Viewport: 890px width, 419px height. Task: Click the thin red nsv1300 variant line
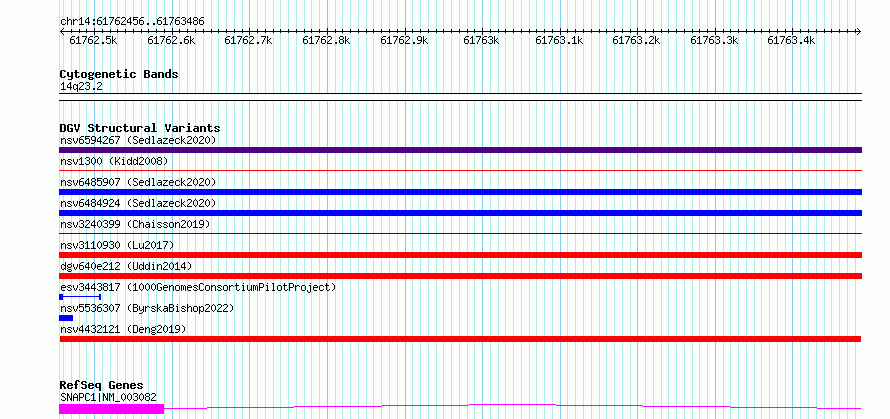(x=460, y=170)
